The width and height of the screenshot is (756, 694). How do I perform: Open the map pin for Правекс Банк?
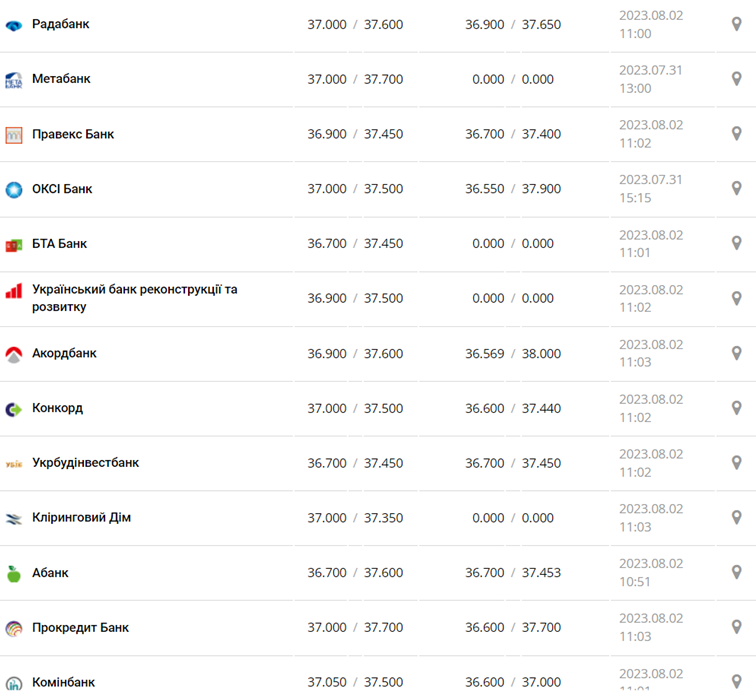pyautogui.click(x=736, y=134)
